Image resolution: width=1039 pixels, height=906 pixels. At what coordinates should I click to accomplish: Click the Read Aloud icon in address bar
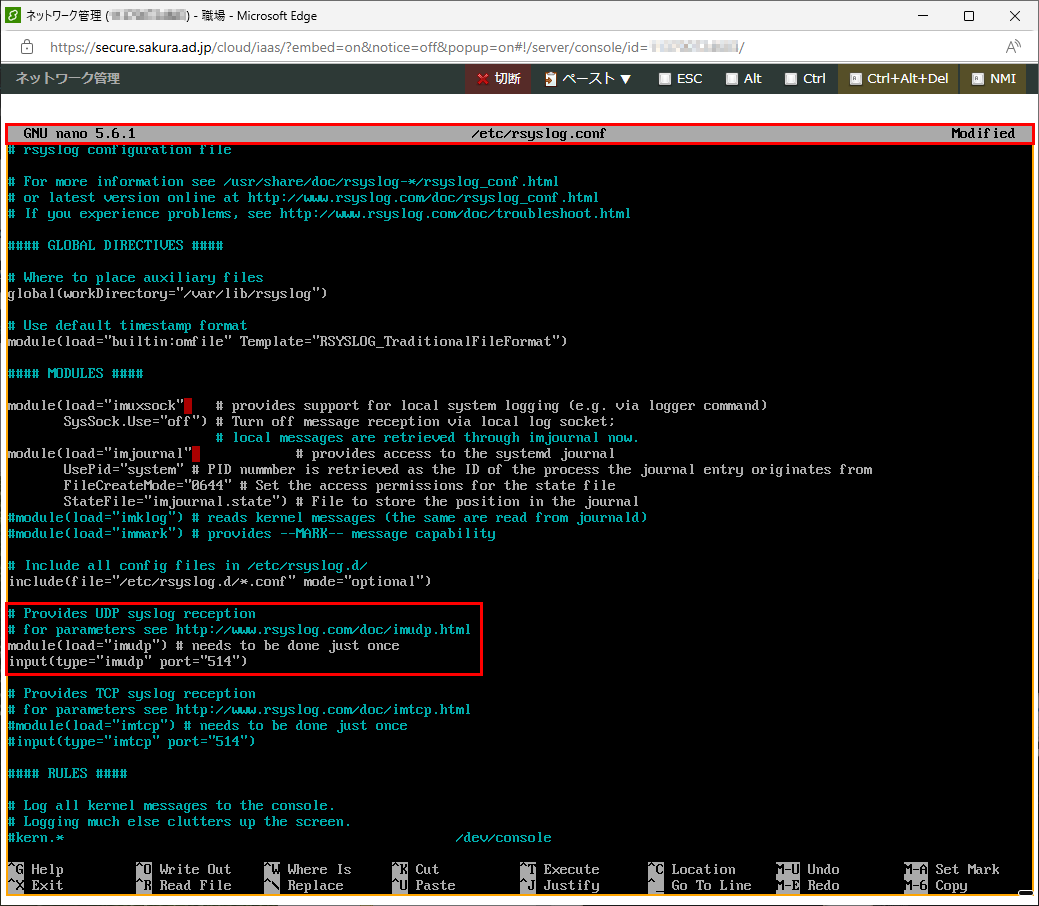pos(1012,47)
